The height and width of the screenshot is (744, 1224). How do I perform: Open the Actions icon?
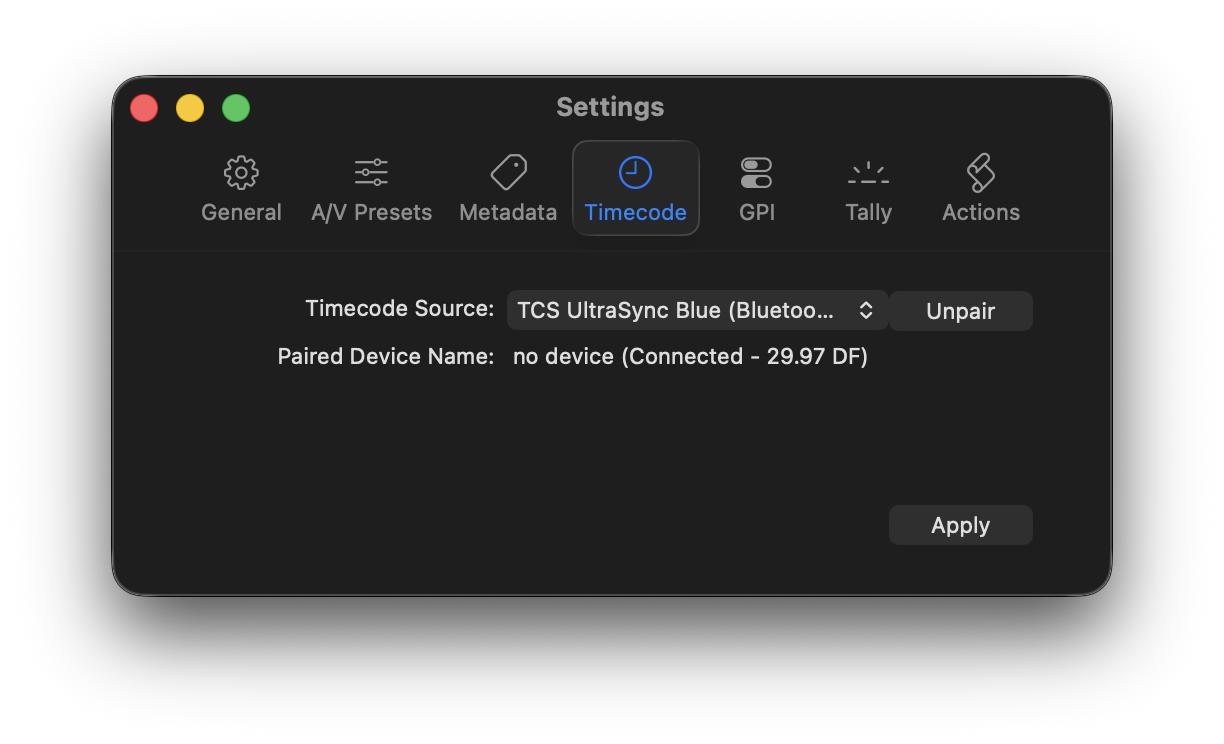(980, 173)
